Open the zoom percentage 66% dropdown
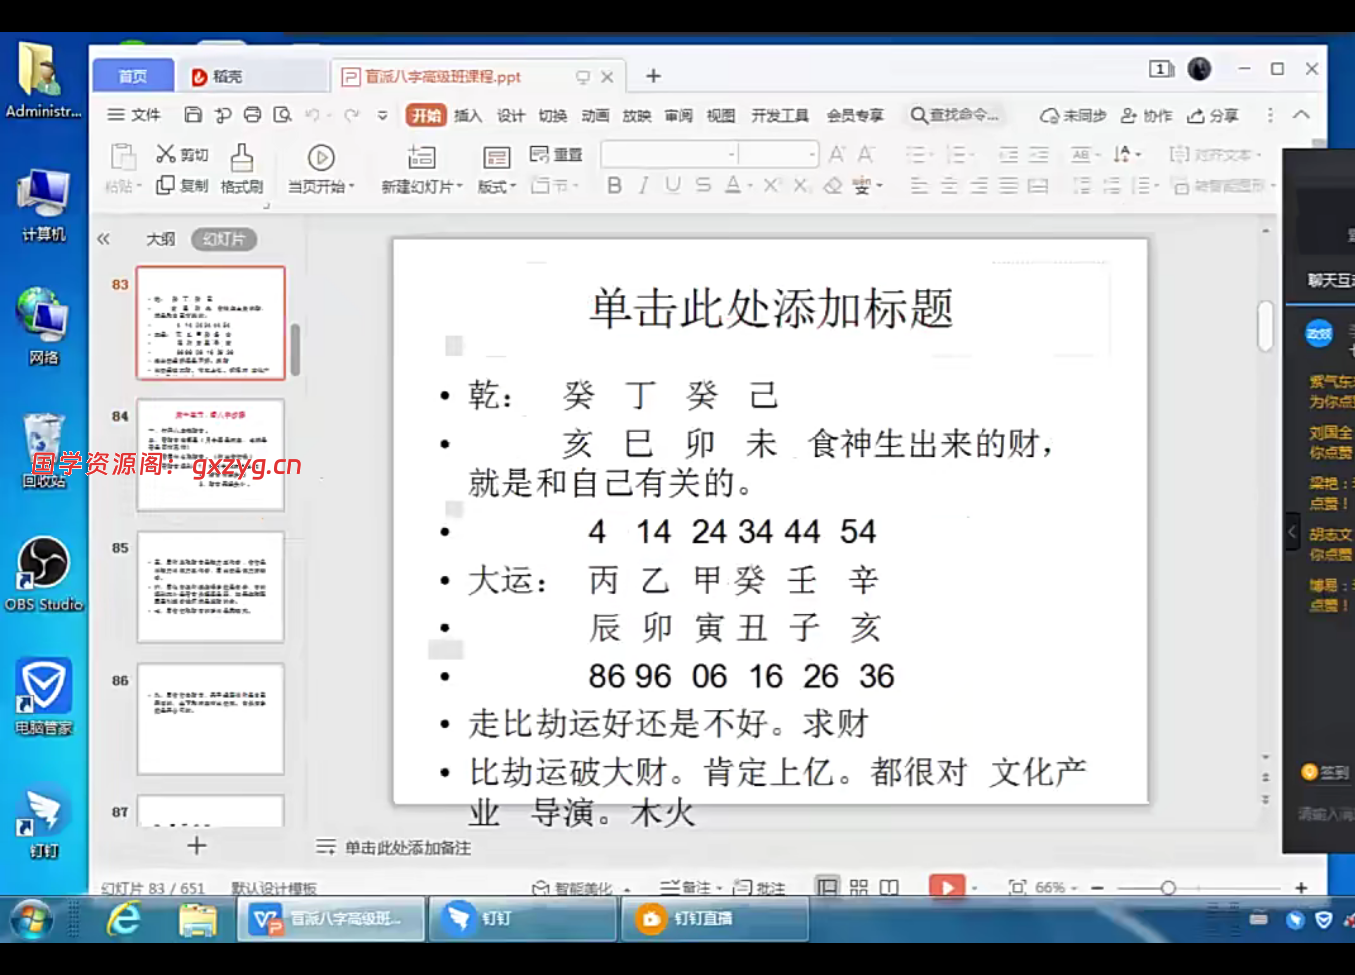The height and width of the screenshot is (975, 1355). (1056, 887)
